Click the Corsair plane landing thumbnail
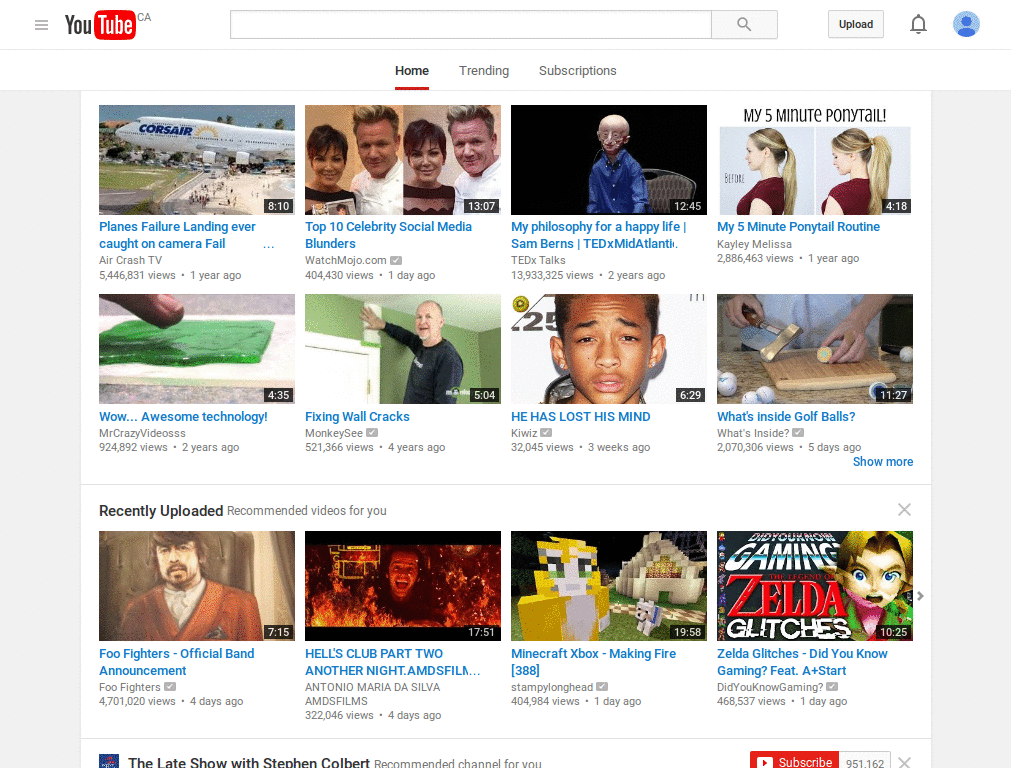 tap(197, 160)
